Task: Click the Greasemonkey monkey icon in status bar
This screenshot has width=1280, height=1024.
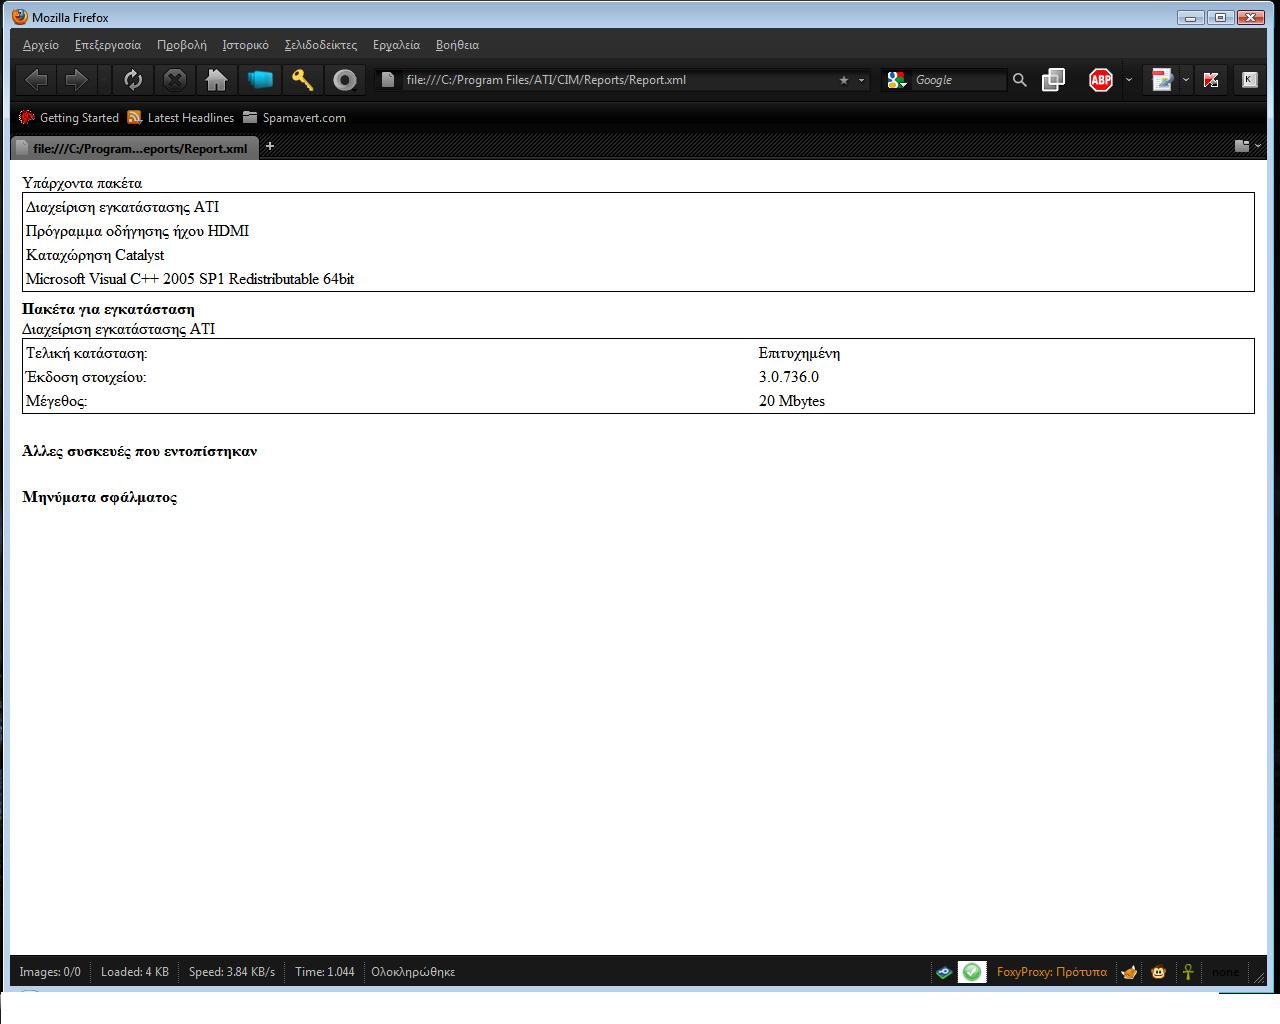Action: tap(1158, 972)
